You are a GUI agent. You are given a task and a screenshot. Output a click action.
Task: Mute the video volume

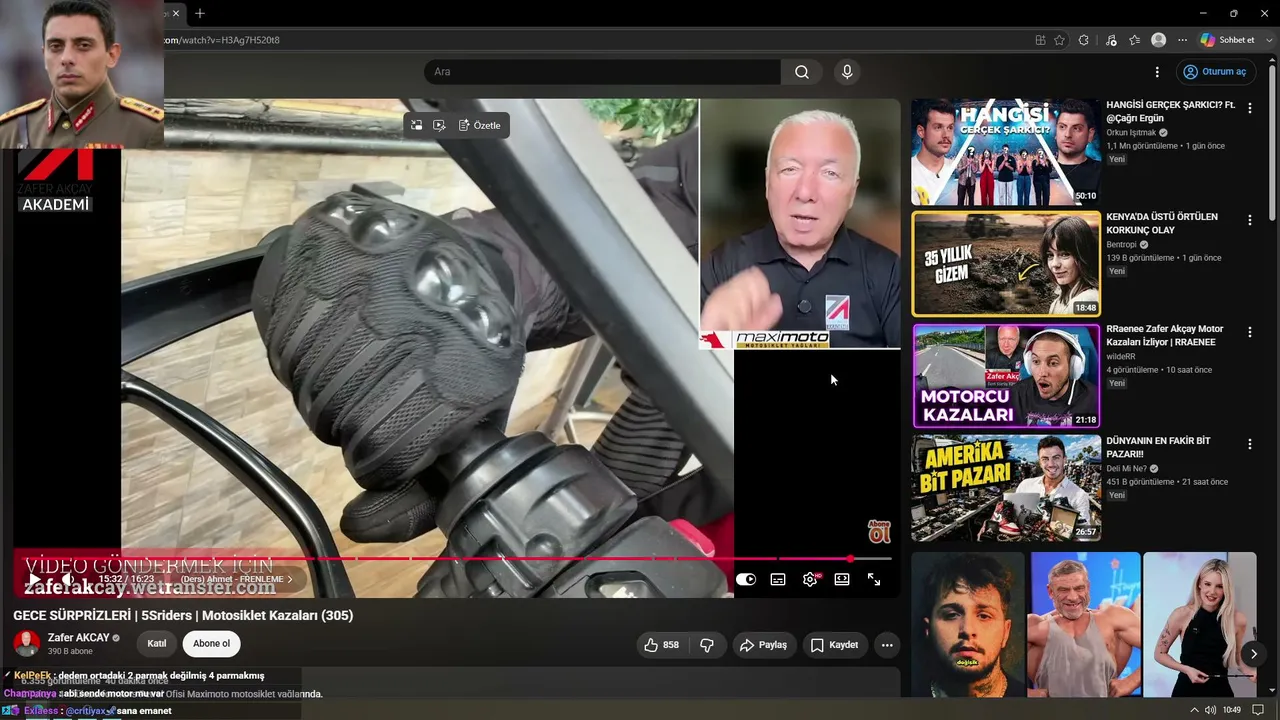(68, 579)
